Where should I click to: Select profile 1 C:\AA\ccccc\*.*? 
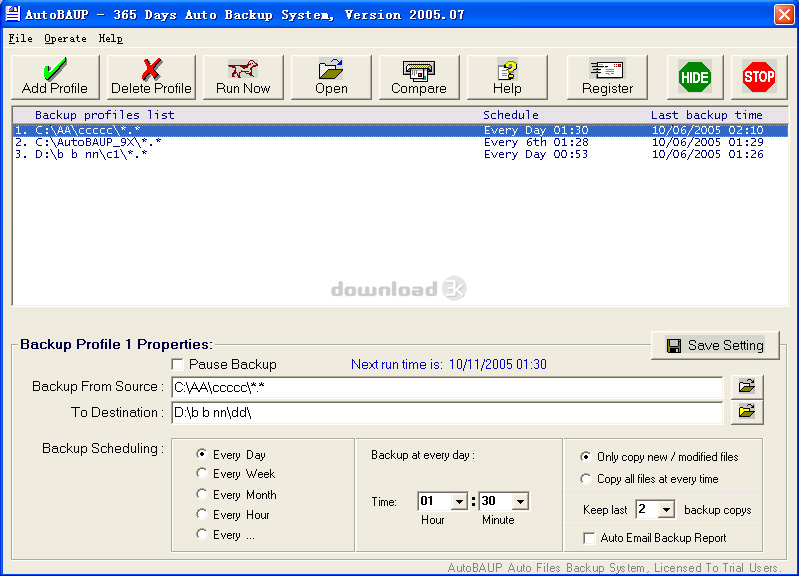tap(400, 130)
